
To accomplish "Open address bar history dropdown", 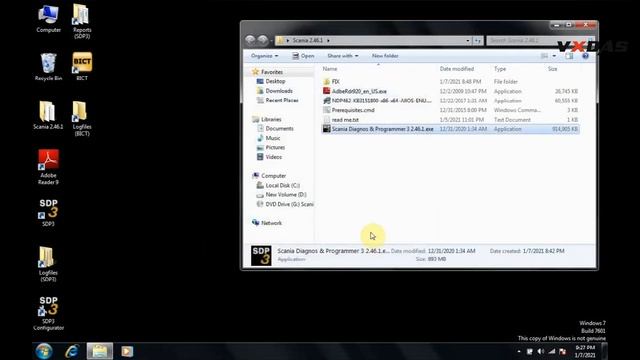I will tap(467, 40).
